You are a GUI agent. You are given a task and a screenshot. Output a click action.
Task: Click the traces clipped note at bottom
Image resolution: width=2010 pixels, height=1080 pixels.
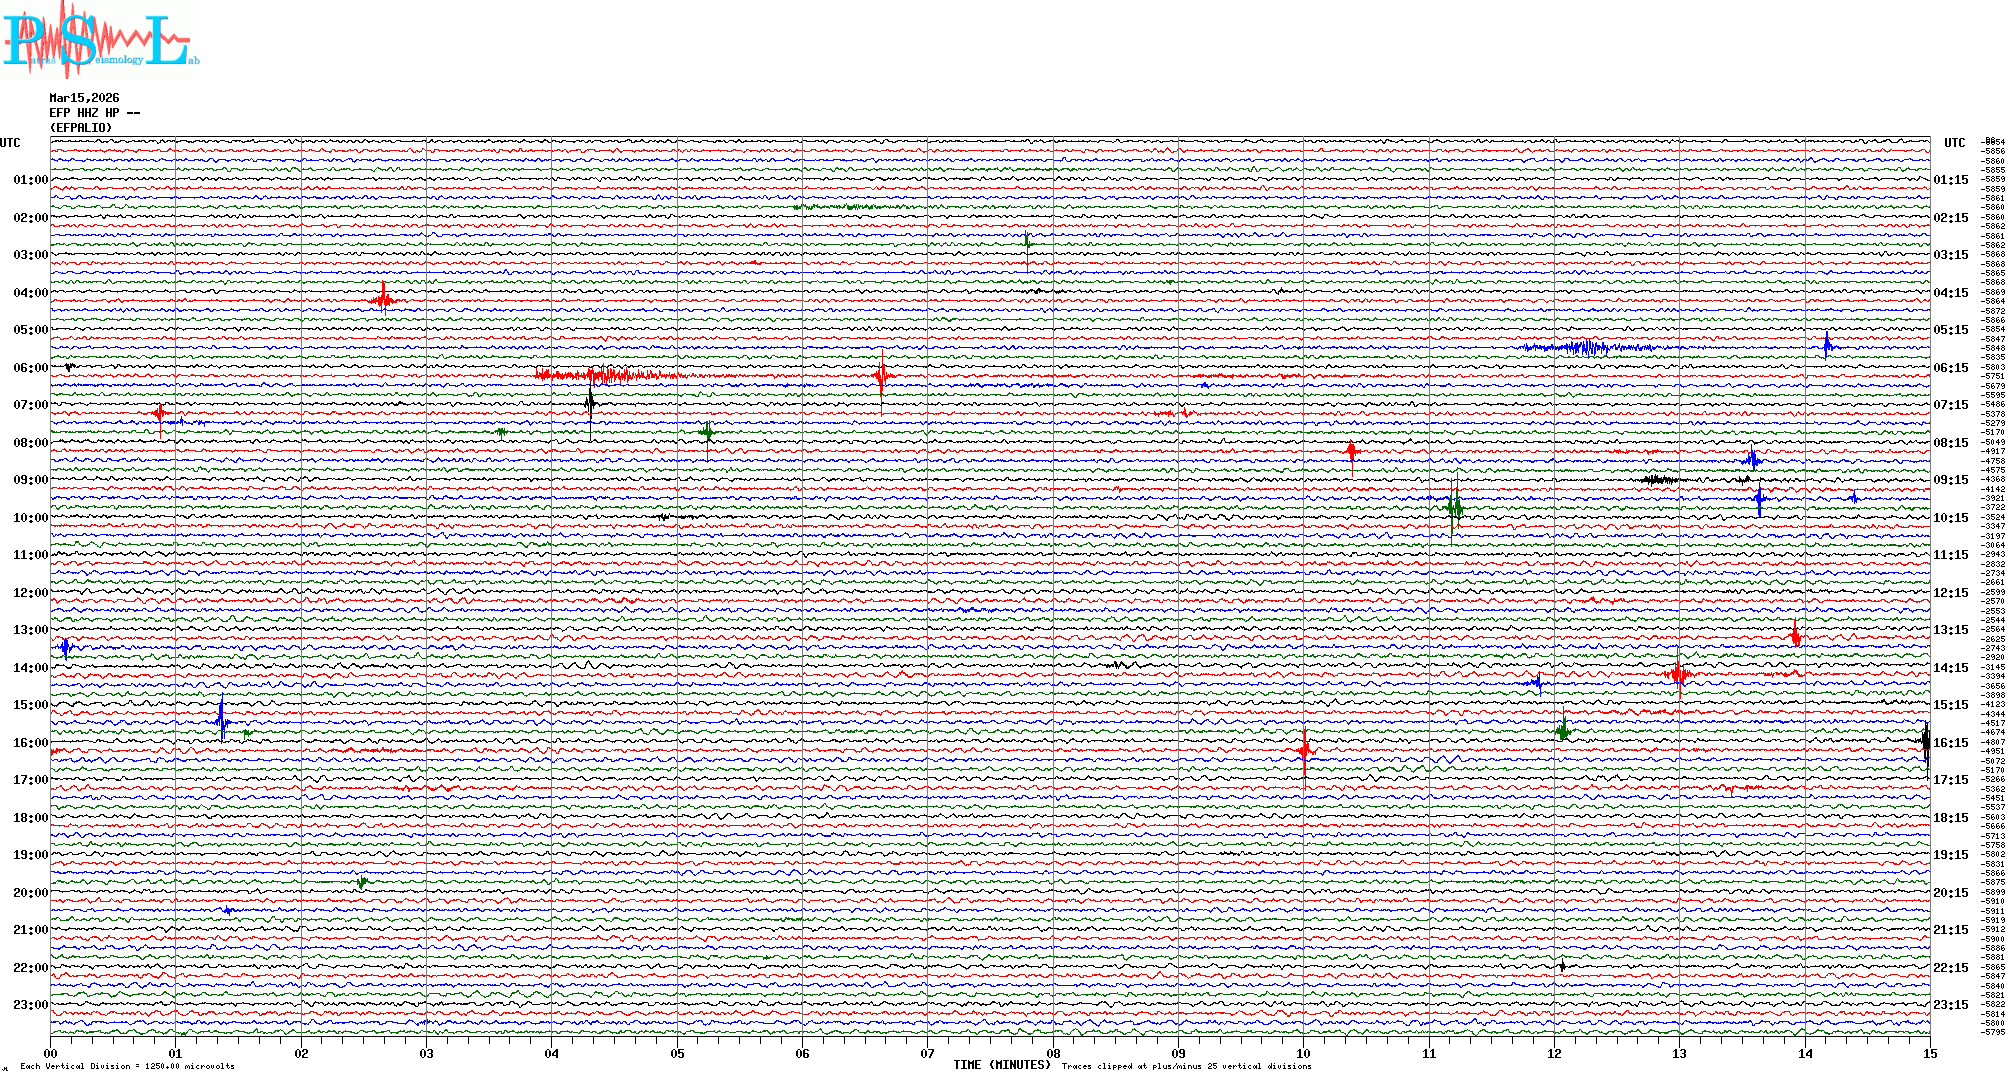pyautogui.click(x=1186, y=1066)
